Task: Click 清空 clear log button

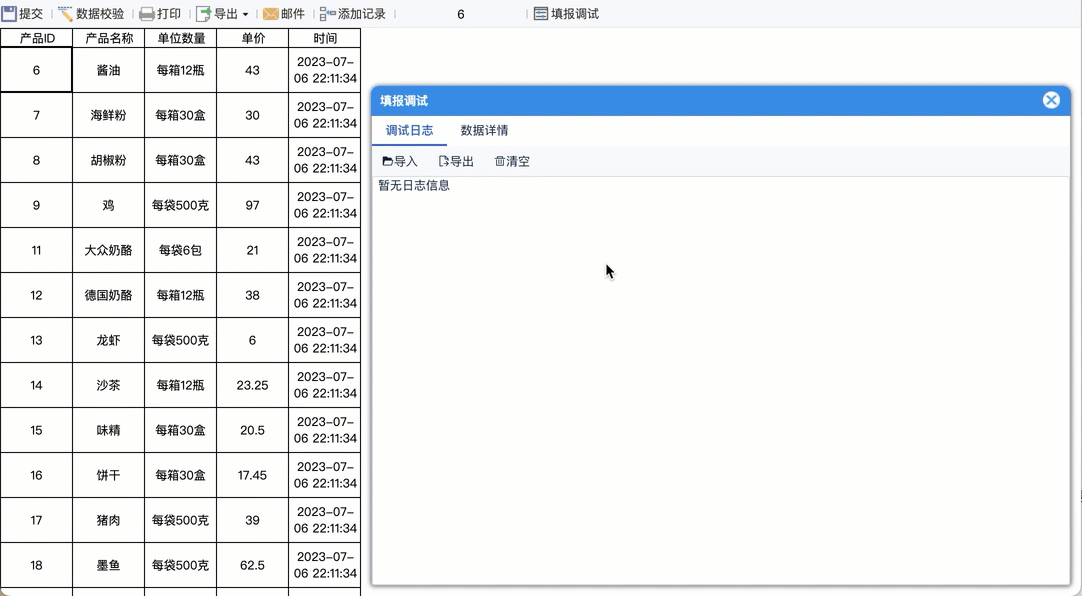Action: tap(512, 161)
